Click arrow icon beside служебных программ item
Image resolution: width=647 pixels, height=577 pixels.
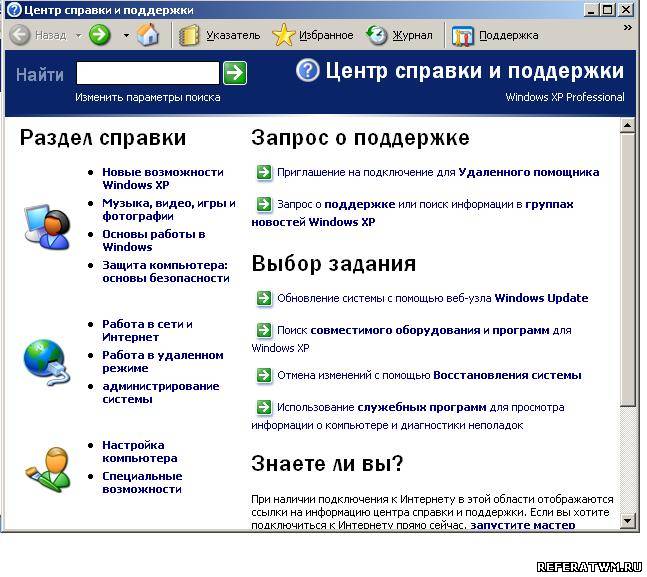pyautogui.click(x=264, y=407)
